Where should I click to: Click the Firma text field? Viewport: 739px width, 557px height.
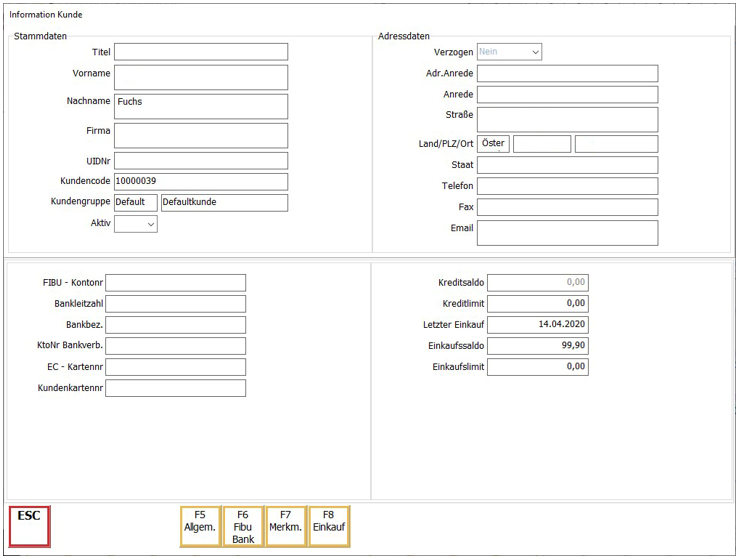click(x=201, y=135)
